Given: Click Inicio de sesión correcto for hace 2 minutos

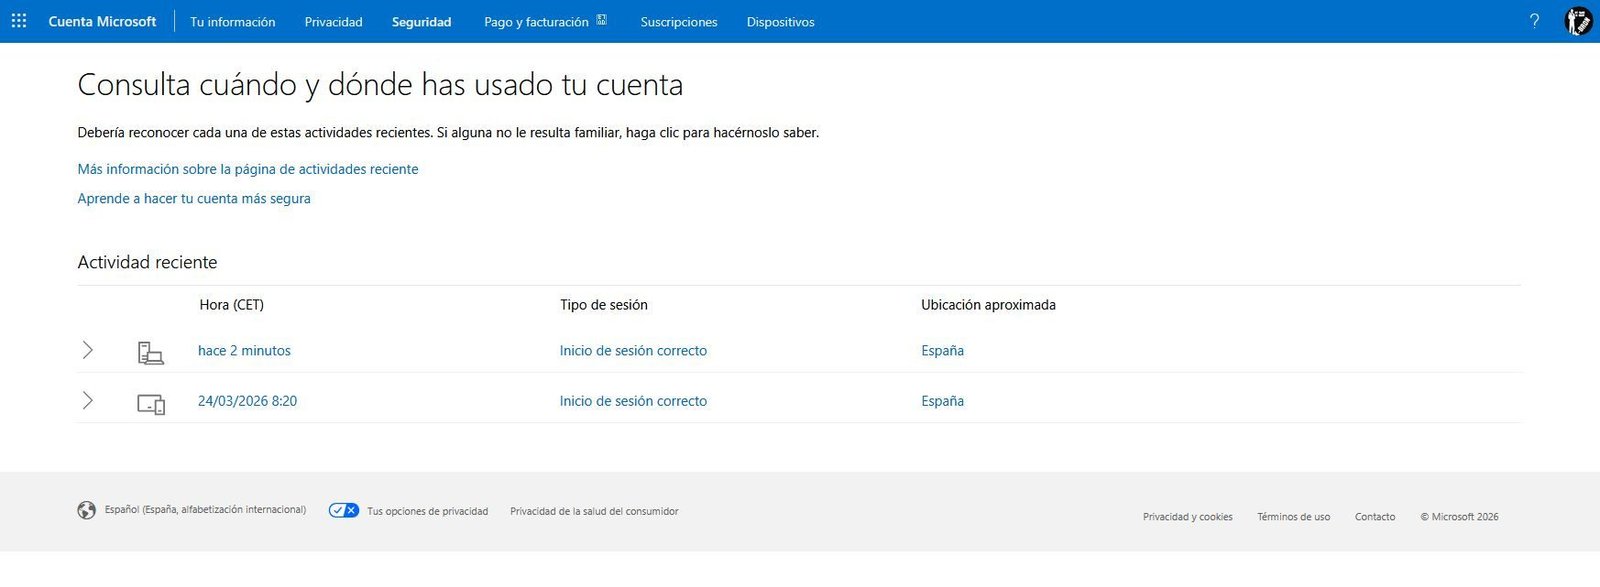Looking at the screenshot, I should [633, 350].
